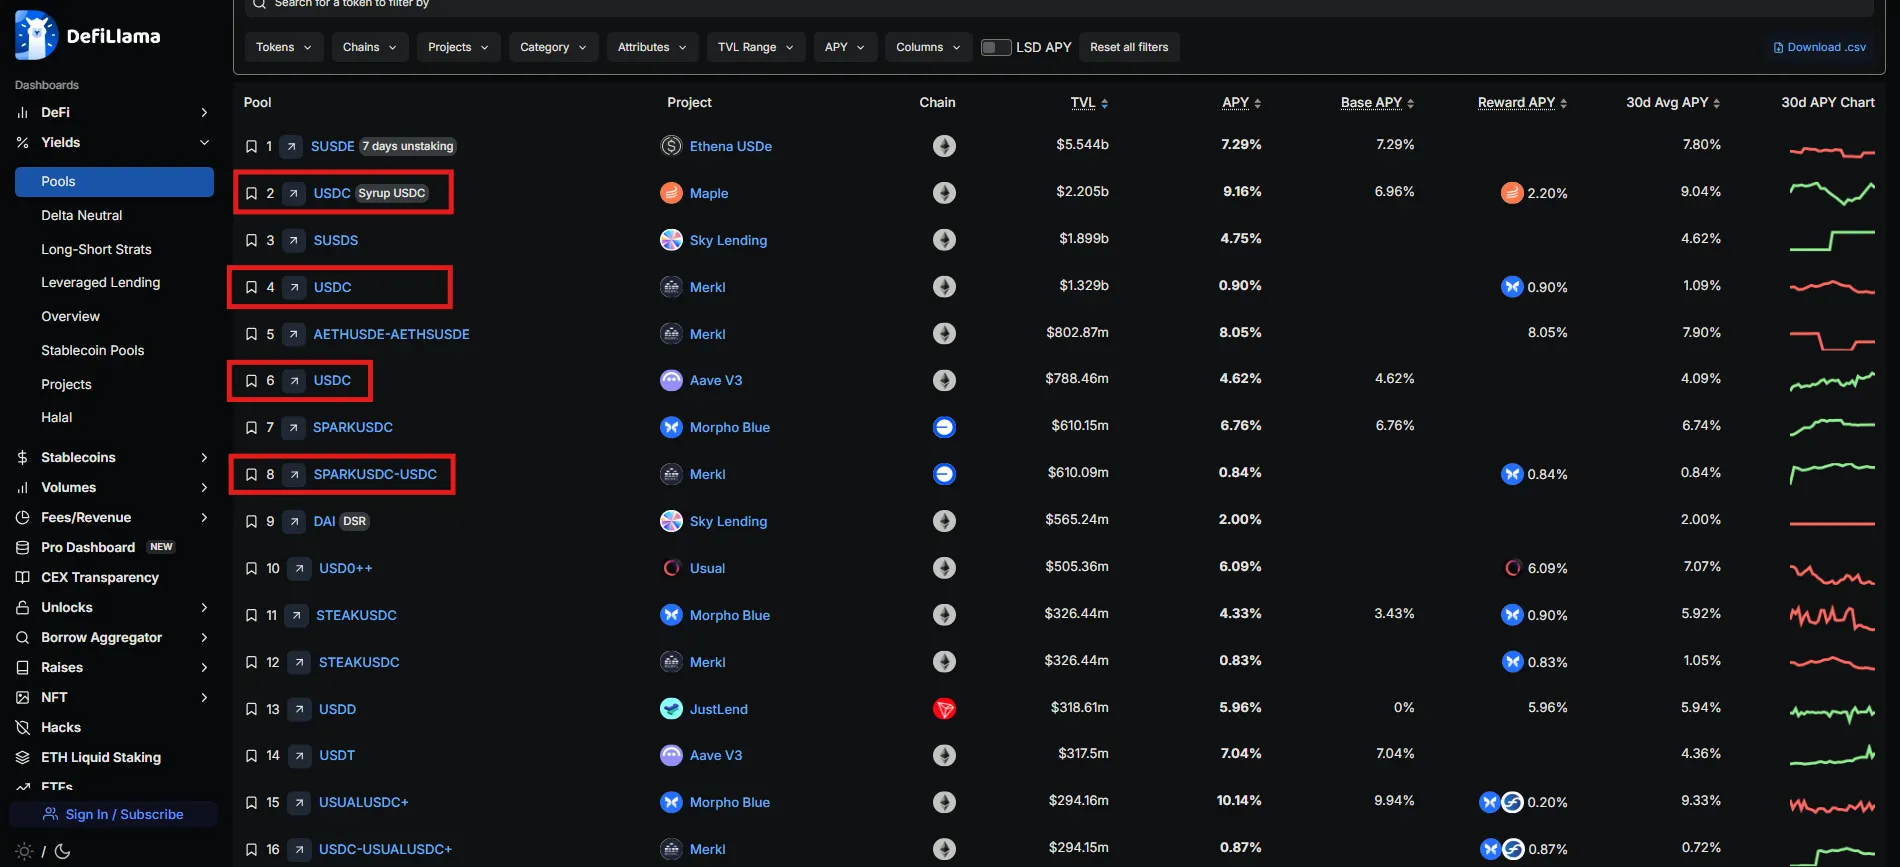The height and width of the screenshot is (867, 1900).
Task: Toggle the LSD APY switch
Action: [x=996, y=47]
